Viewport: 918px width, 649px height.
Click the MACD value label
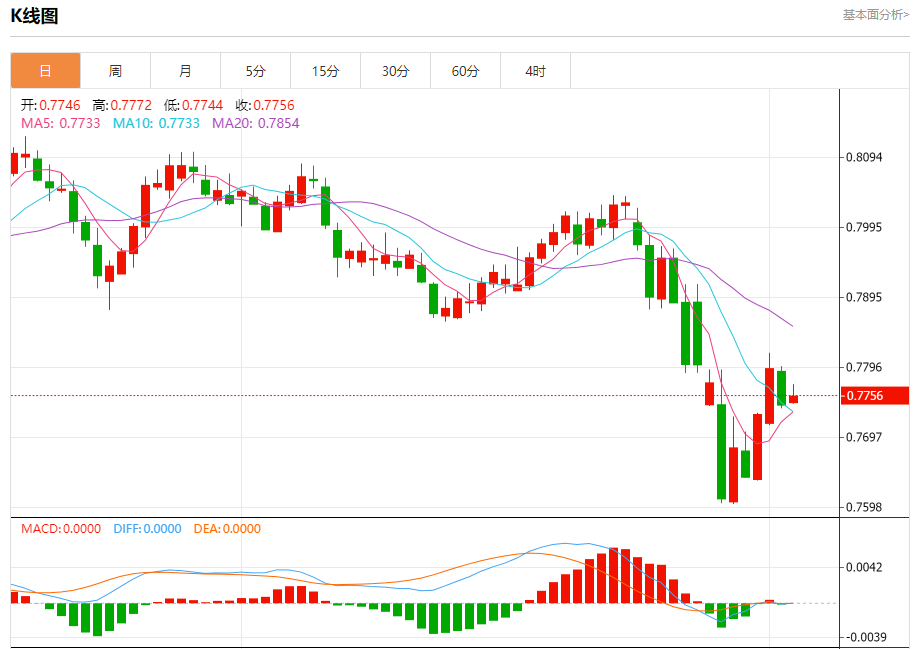61,529
